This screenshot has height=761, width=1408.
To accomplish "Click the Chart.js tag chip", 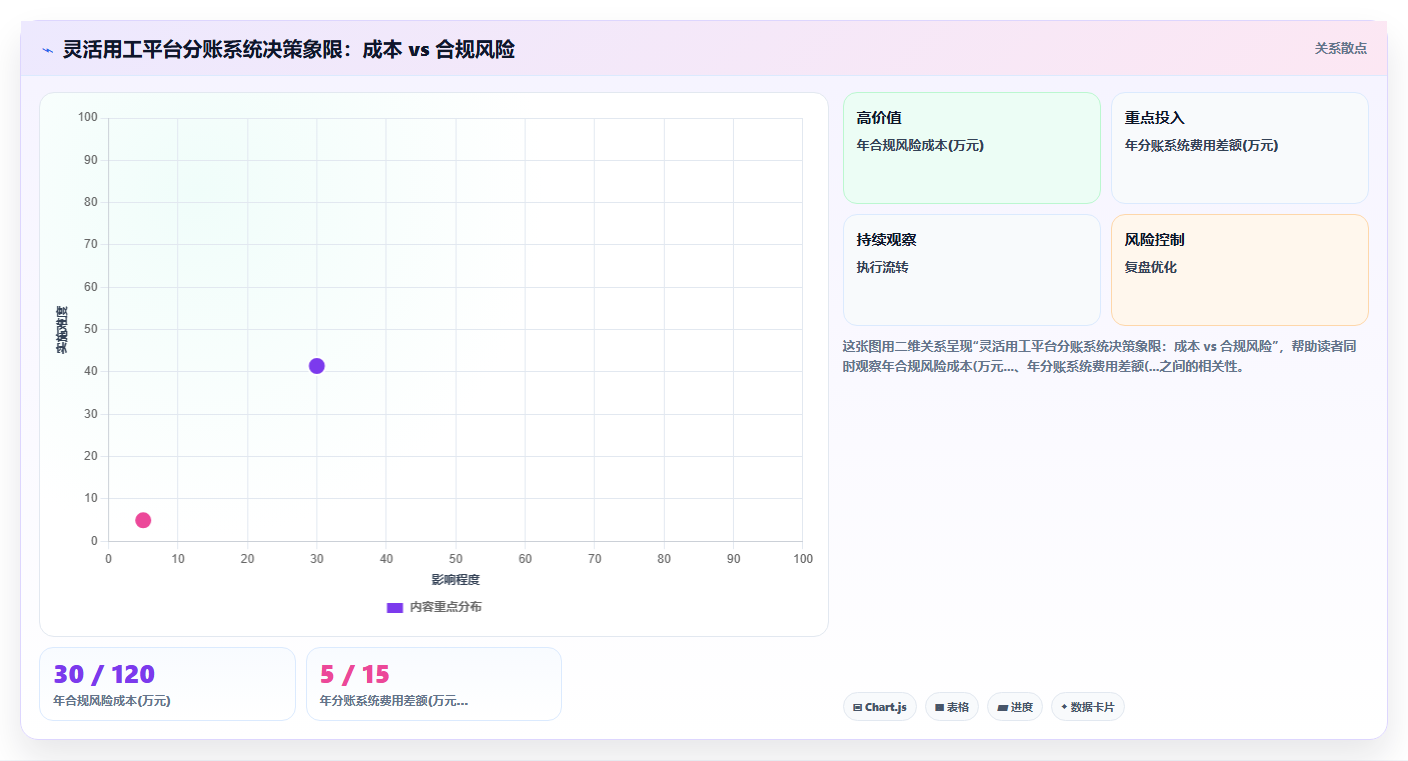I will (880, 707).
